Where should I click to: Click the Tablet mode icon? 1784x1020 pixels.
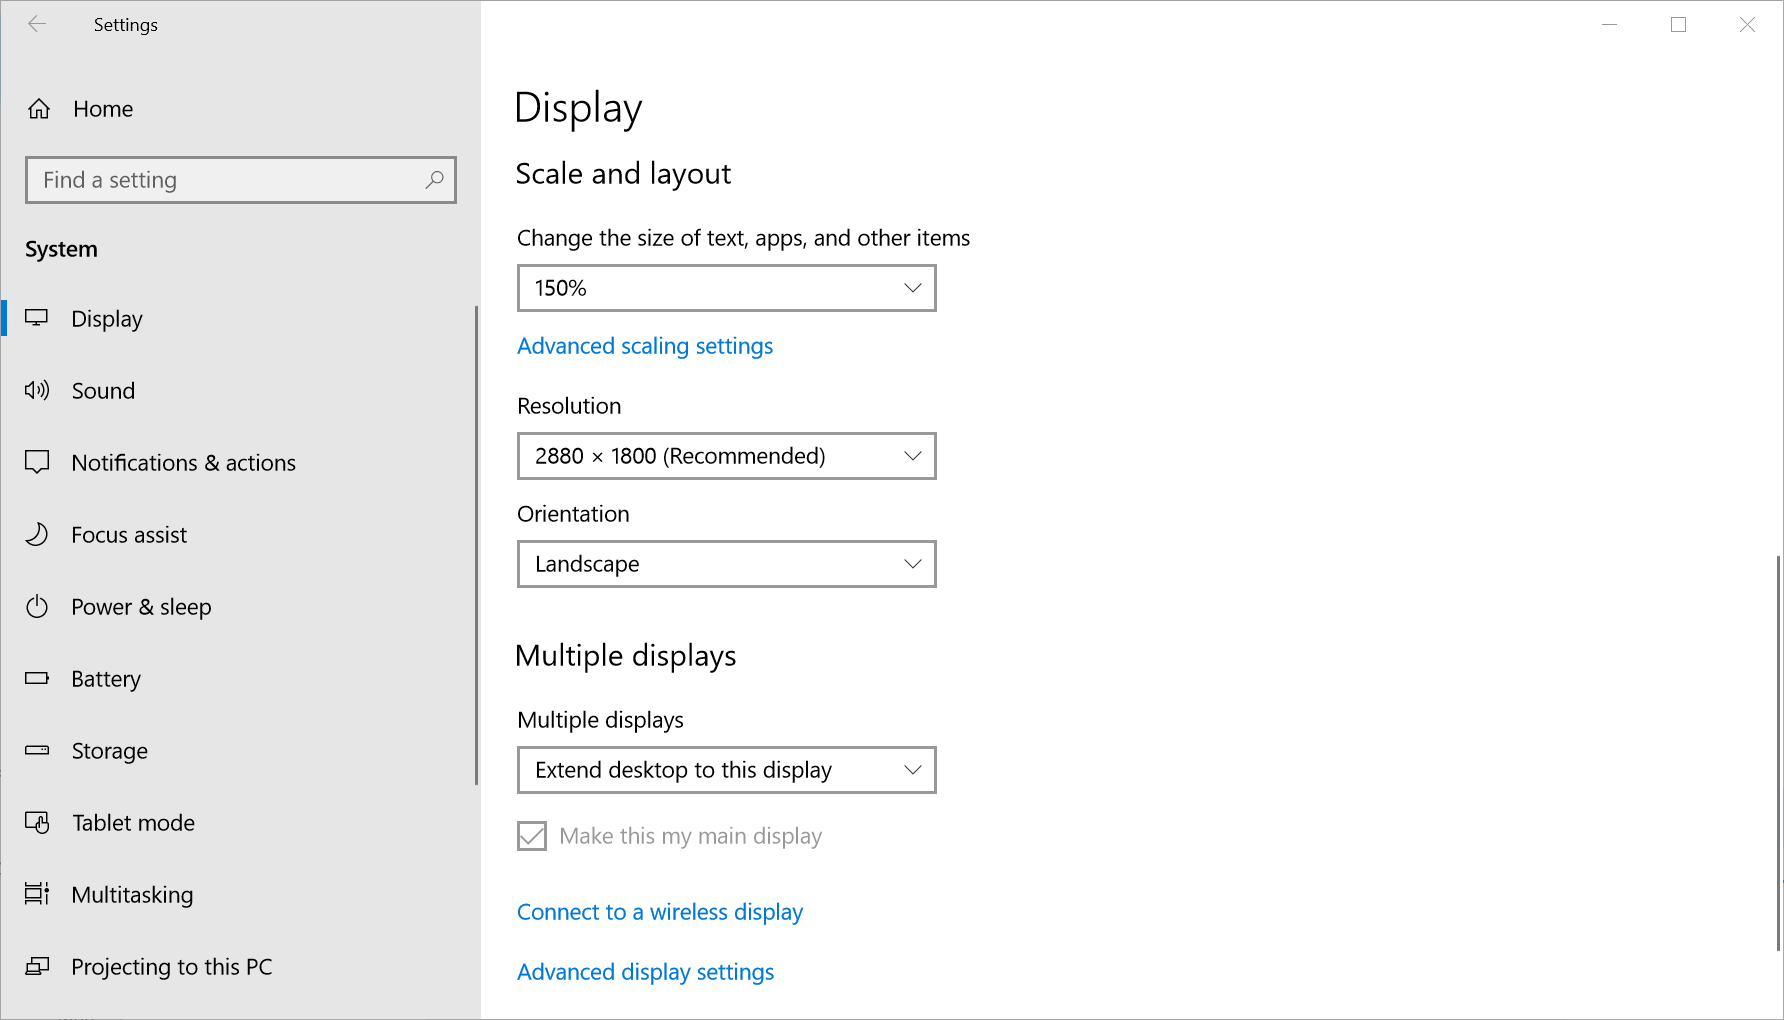pos(37,823)
